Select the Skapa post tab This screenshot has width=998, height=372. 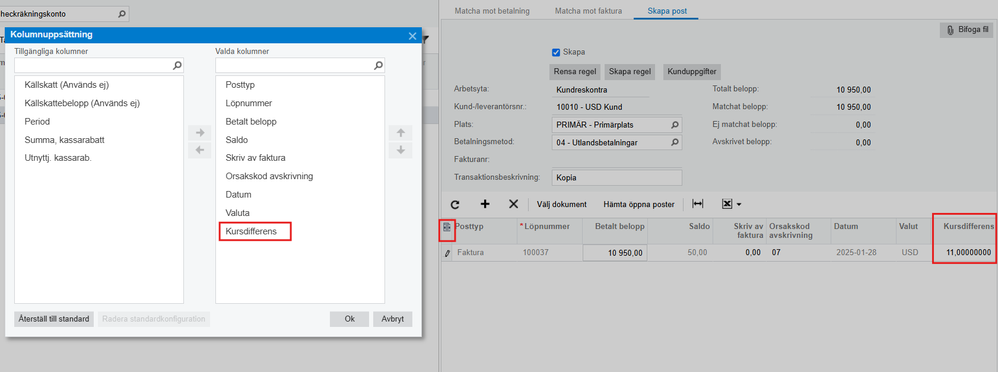point(666,11)
